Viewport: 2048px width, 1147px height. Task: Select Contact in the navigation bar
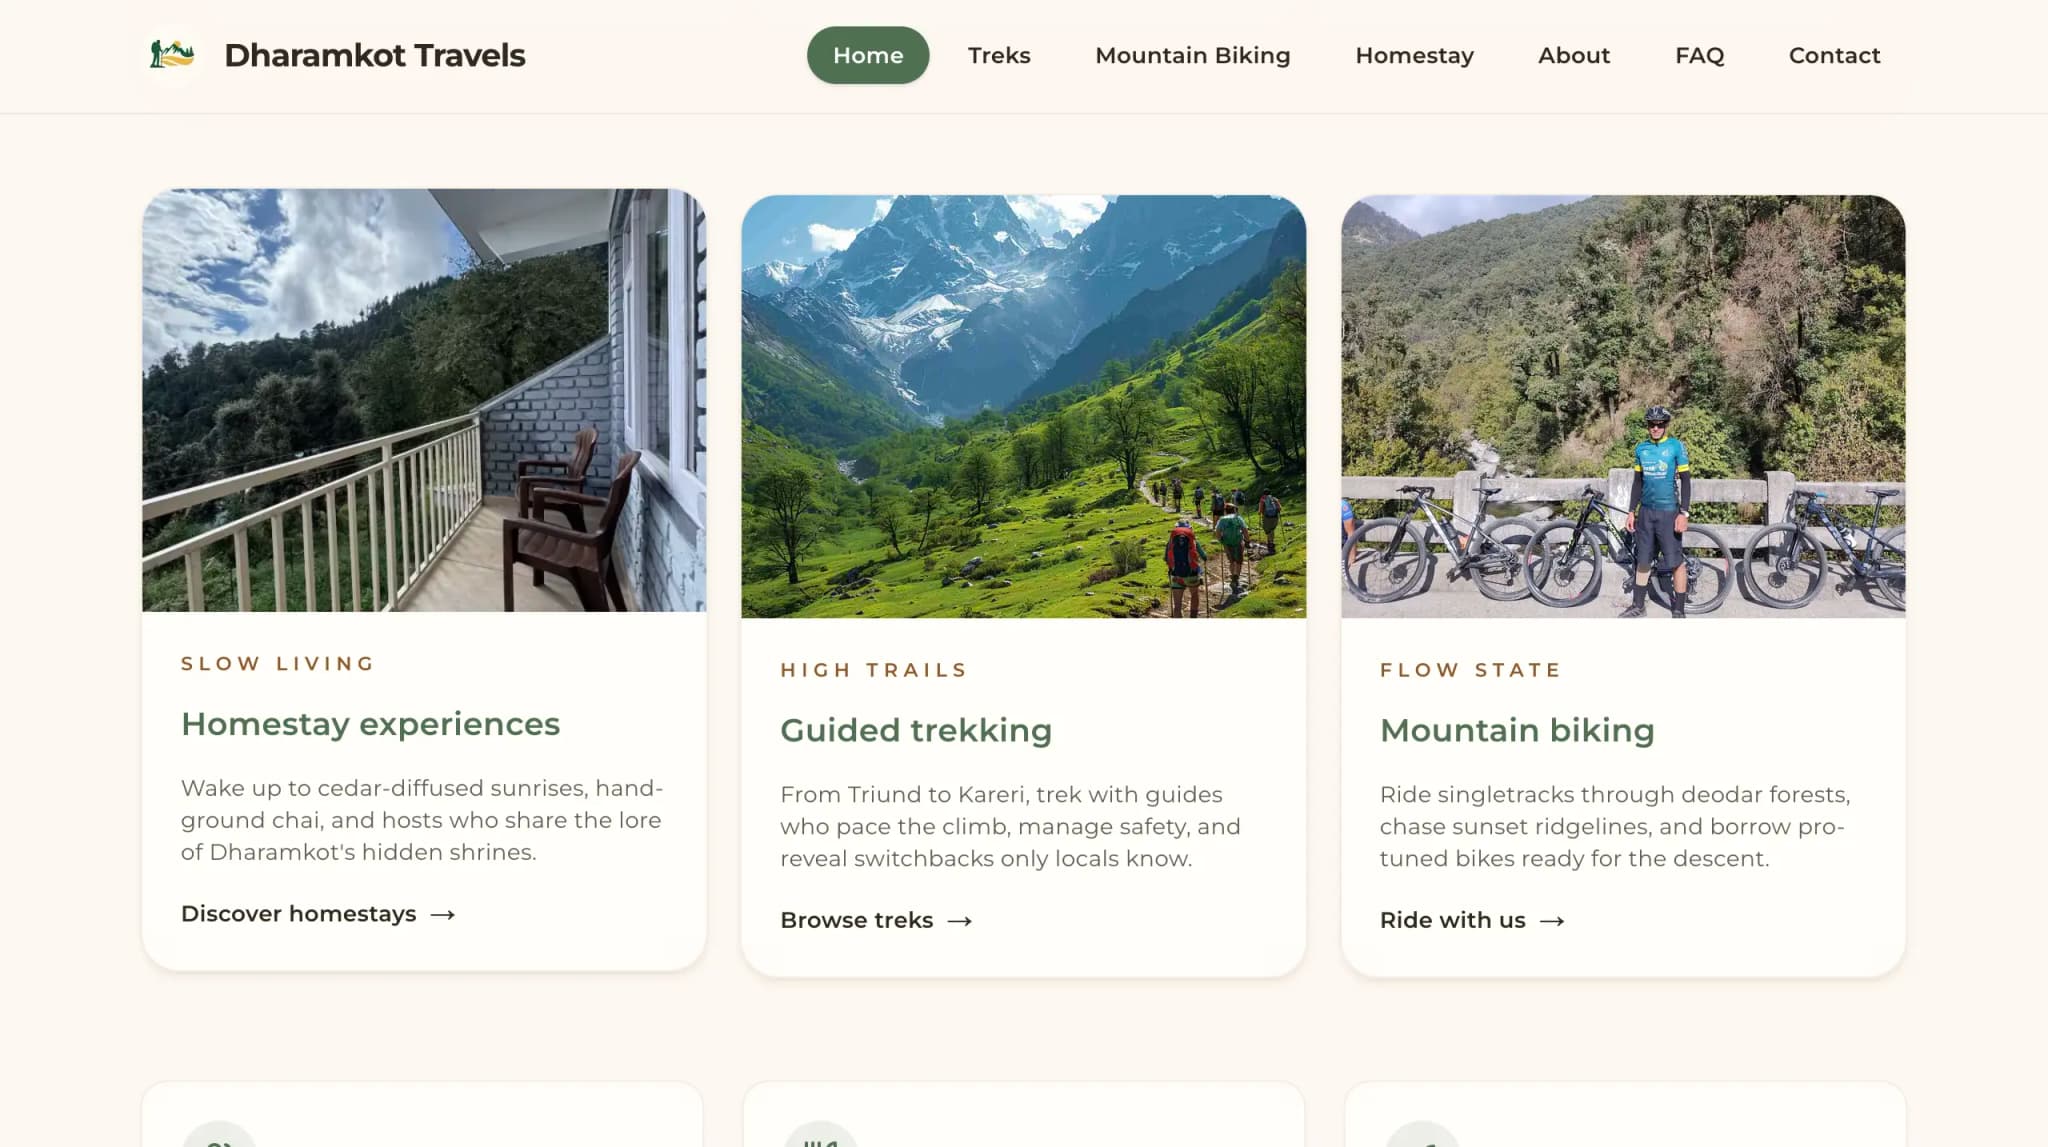[1833, 55]
